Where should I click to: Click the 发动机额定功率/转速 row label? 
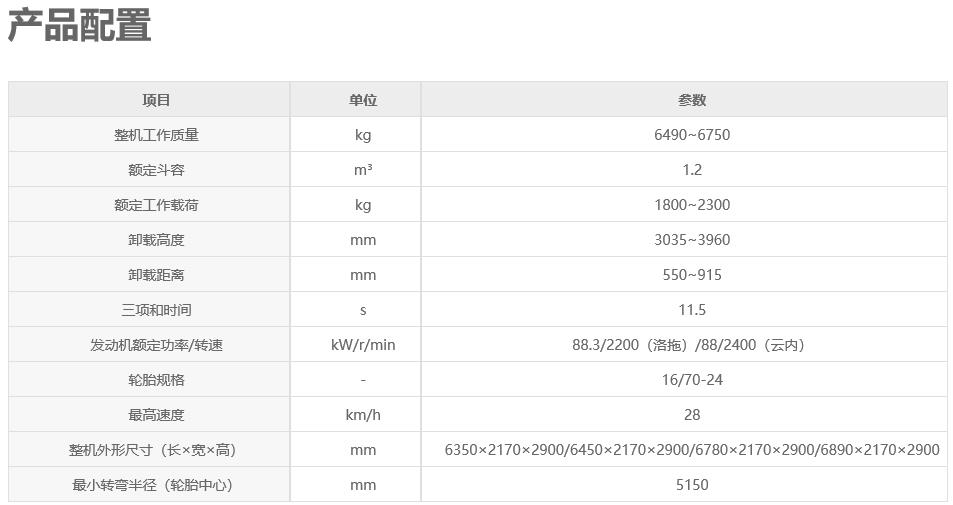pos(156,345)
